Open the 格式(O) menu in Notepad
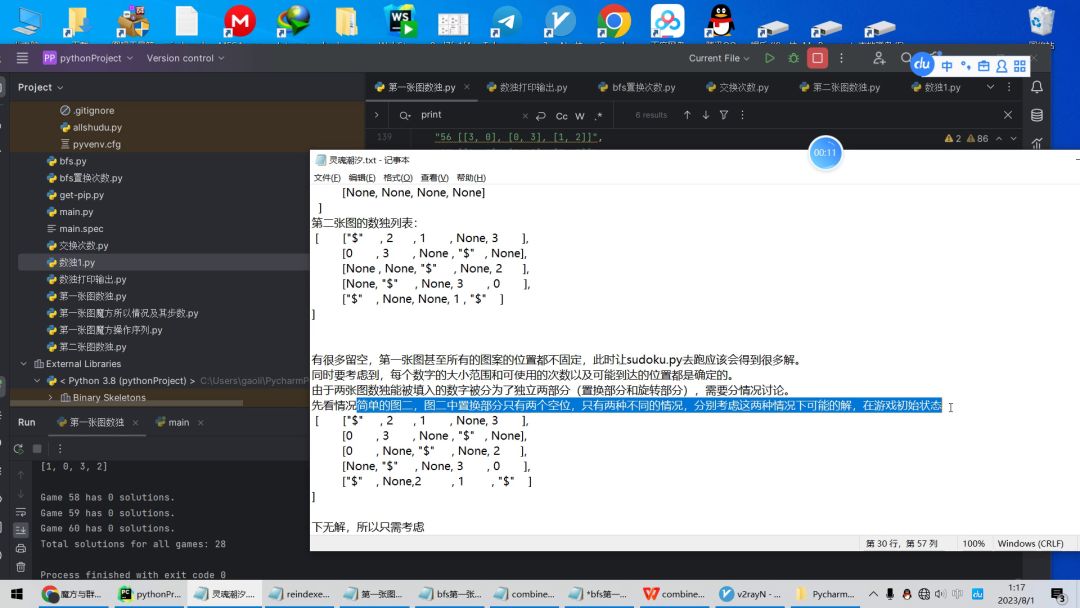The width and height of the screenshot is (1080, 608). 398,177
